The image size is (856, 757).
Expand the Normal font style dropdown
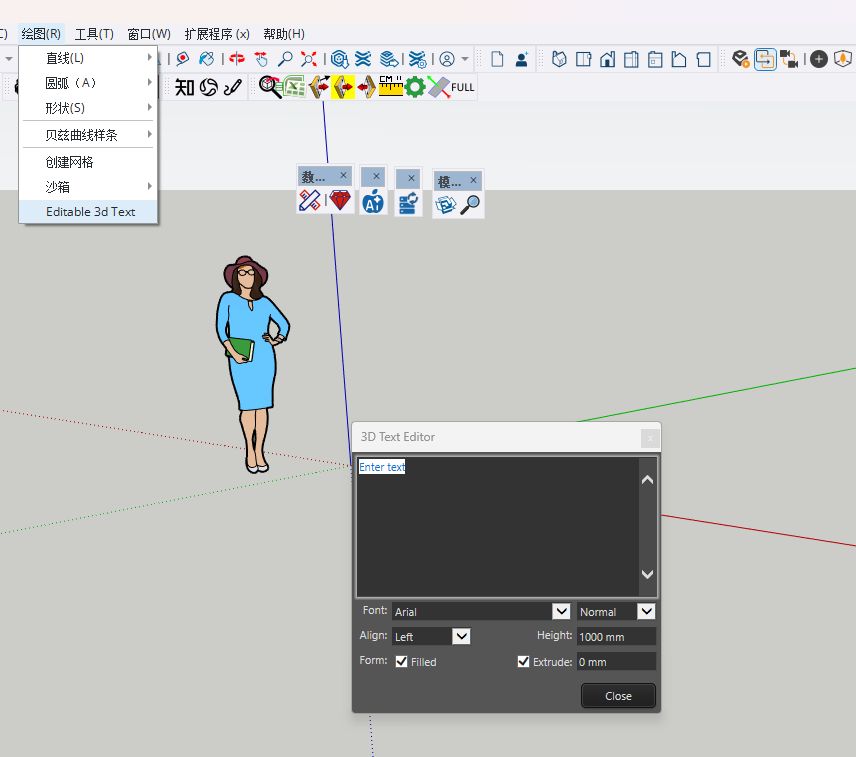tap(646, 611)
